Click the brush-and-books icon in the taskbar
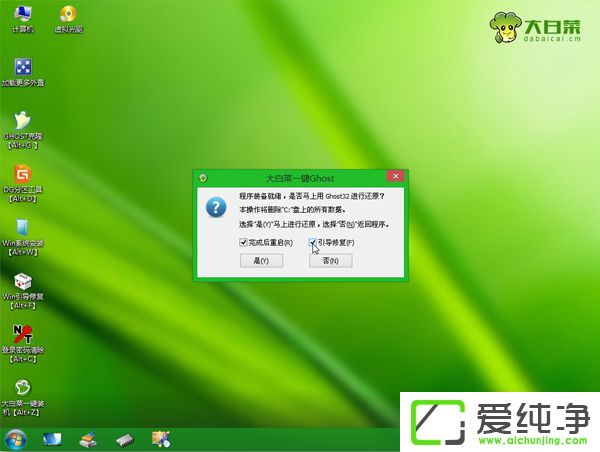The image size is (600, 452). click(x=88, y=438)
